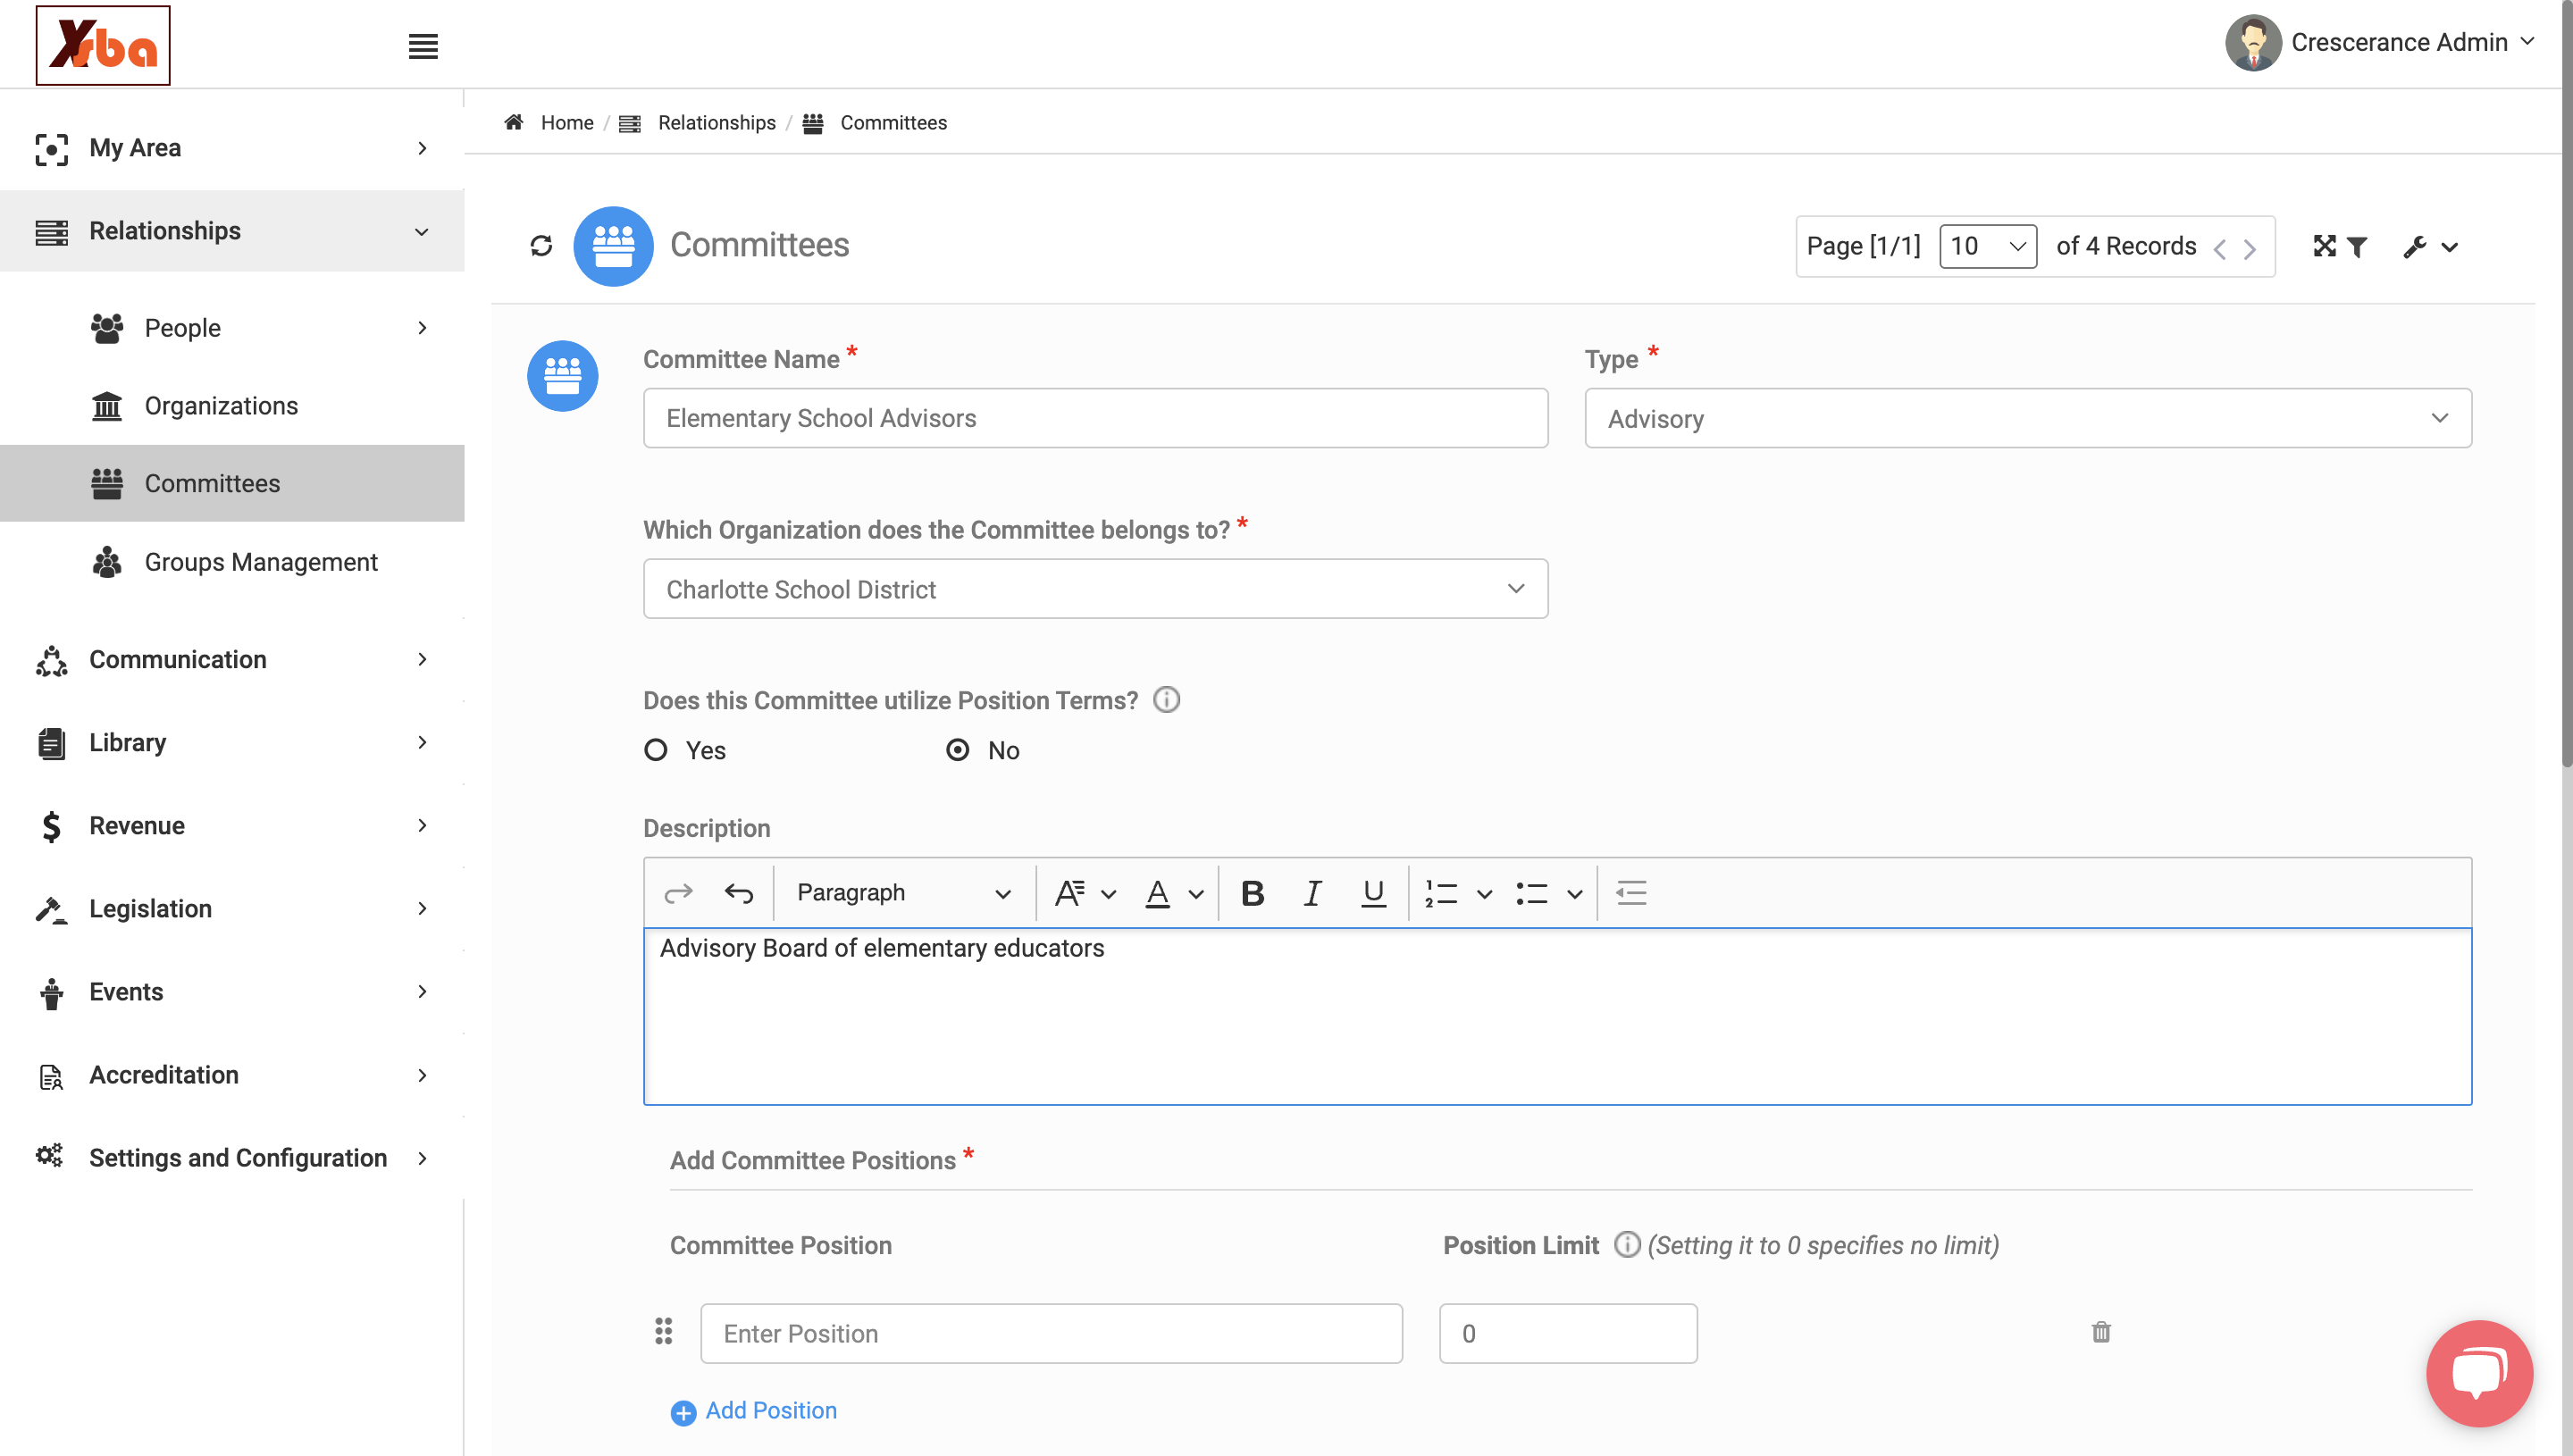
Task: Open the wrench tools menu
Action: tap(2431, 247)
